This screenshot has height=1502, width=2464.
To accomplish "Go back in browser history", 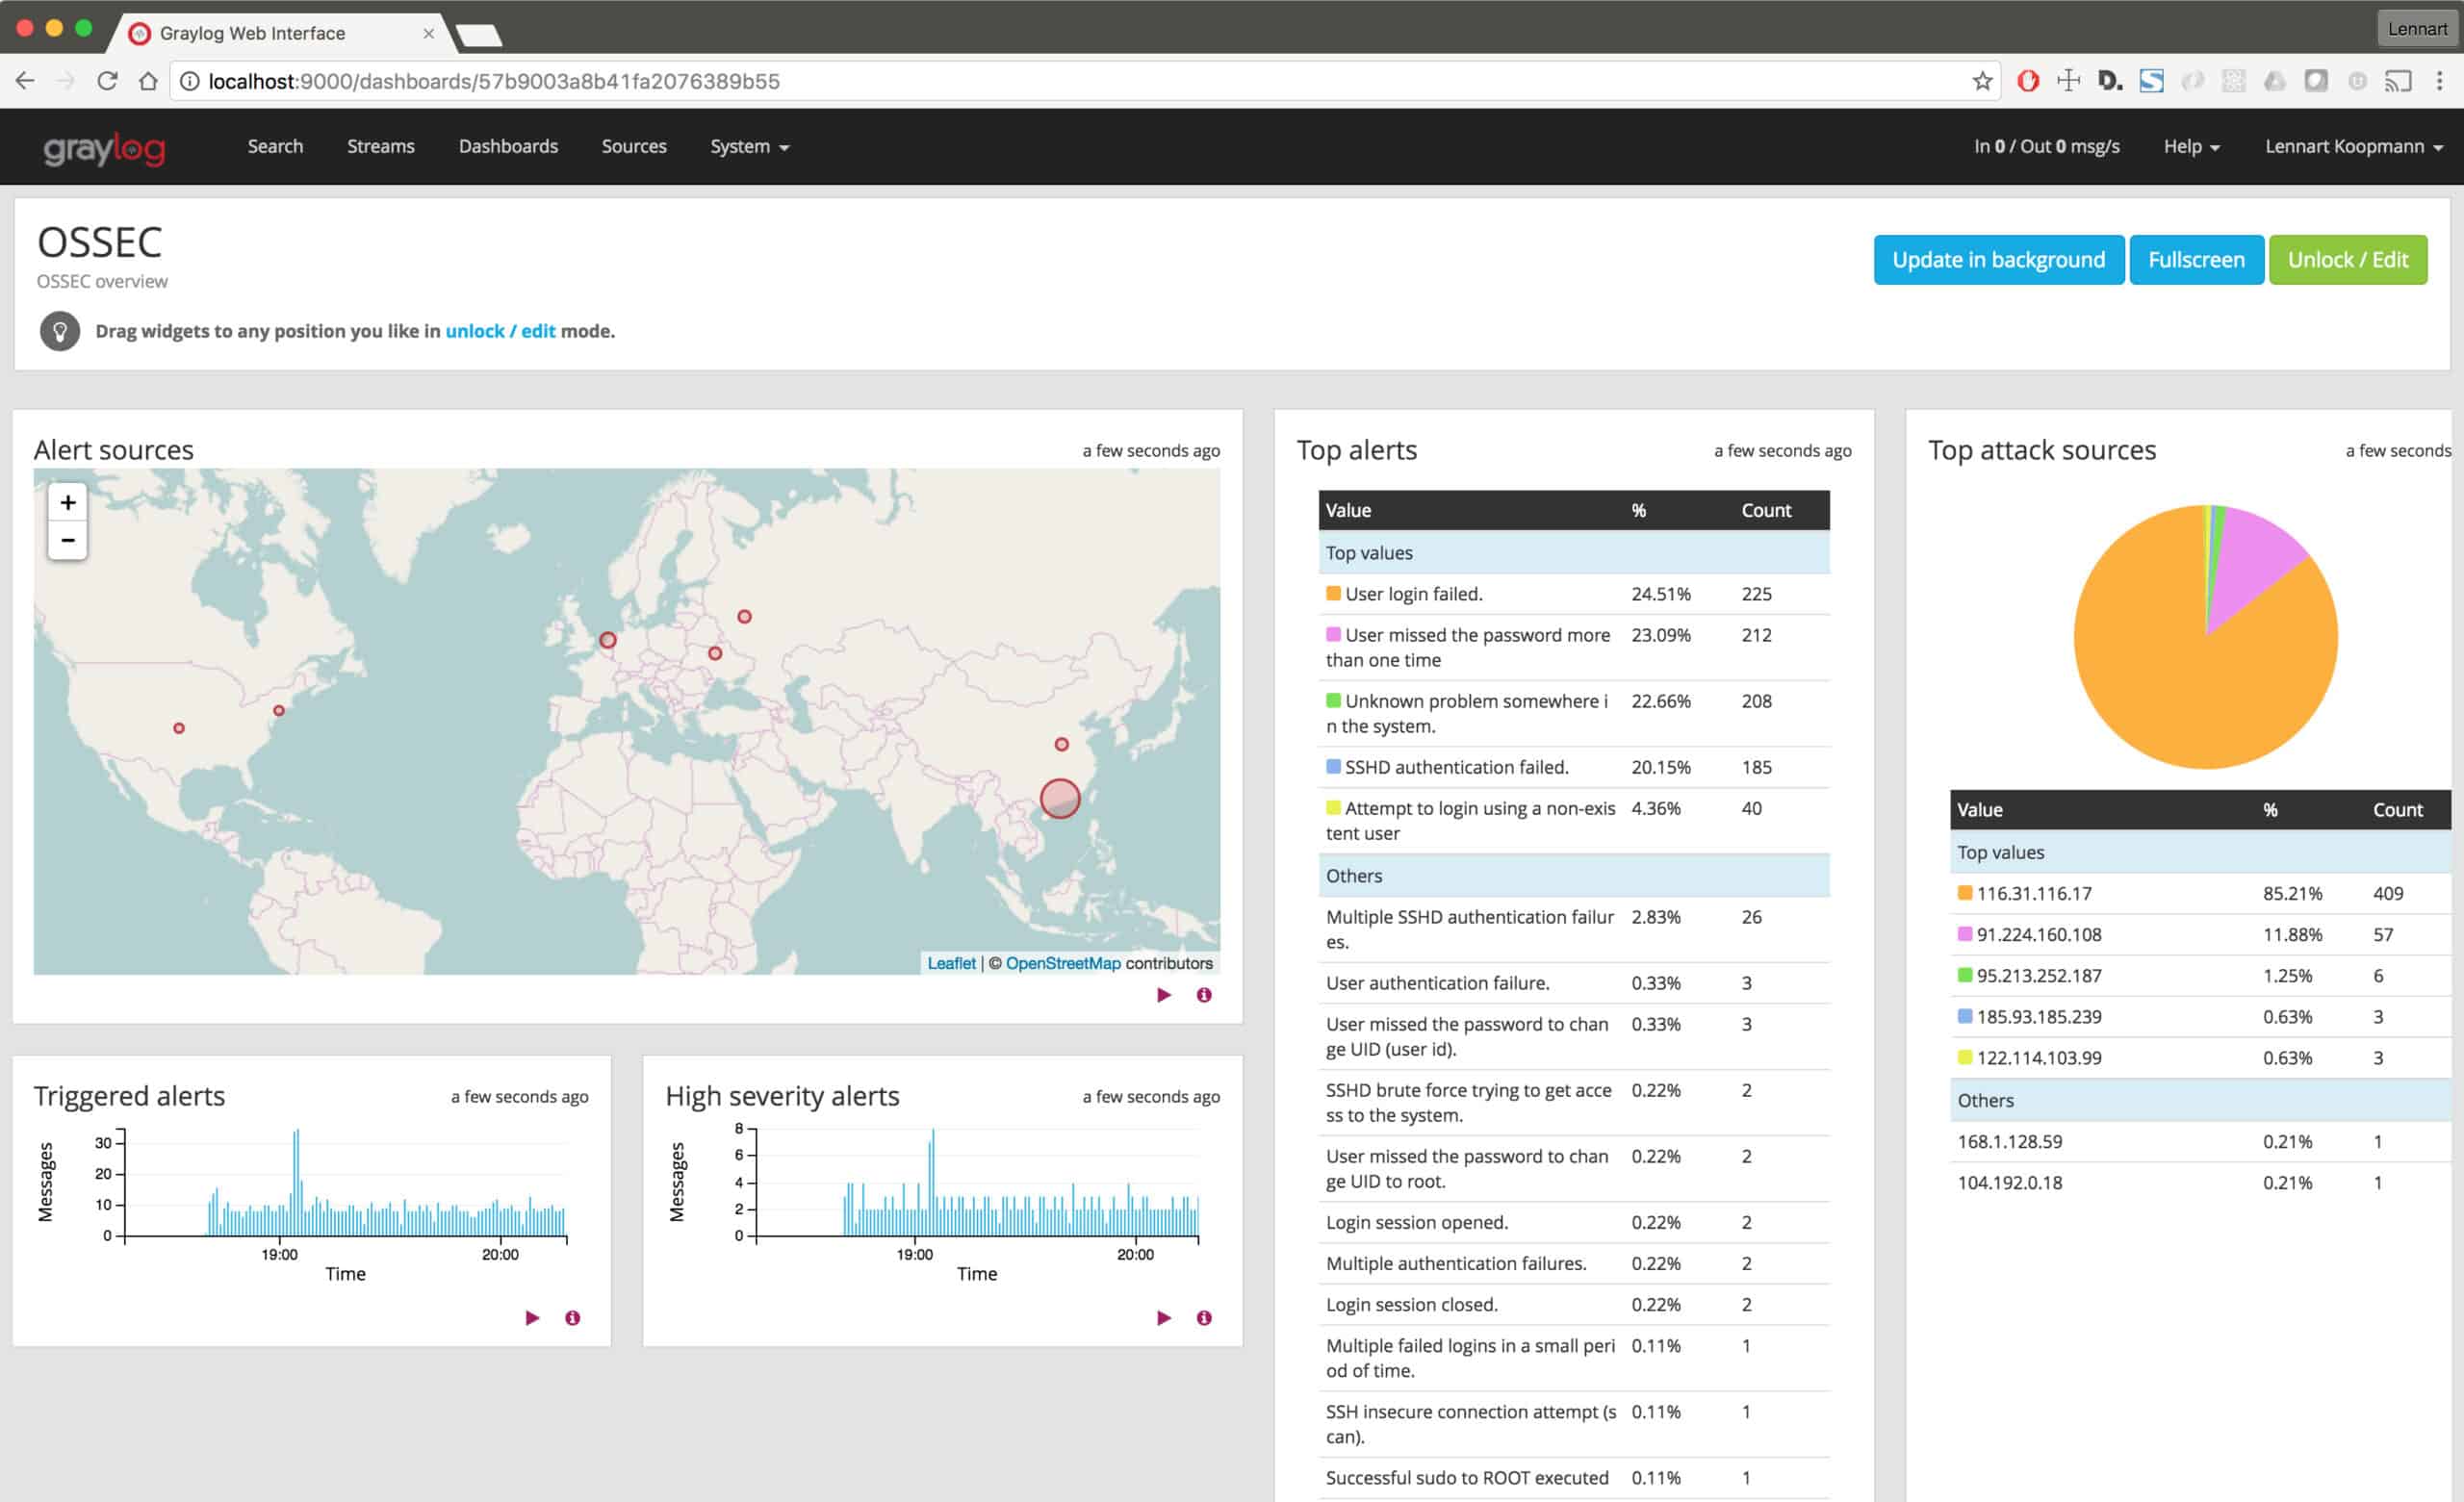I will pyautogui.click(x=25, y=81).
